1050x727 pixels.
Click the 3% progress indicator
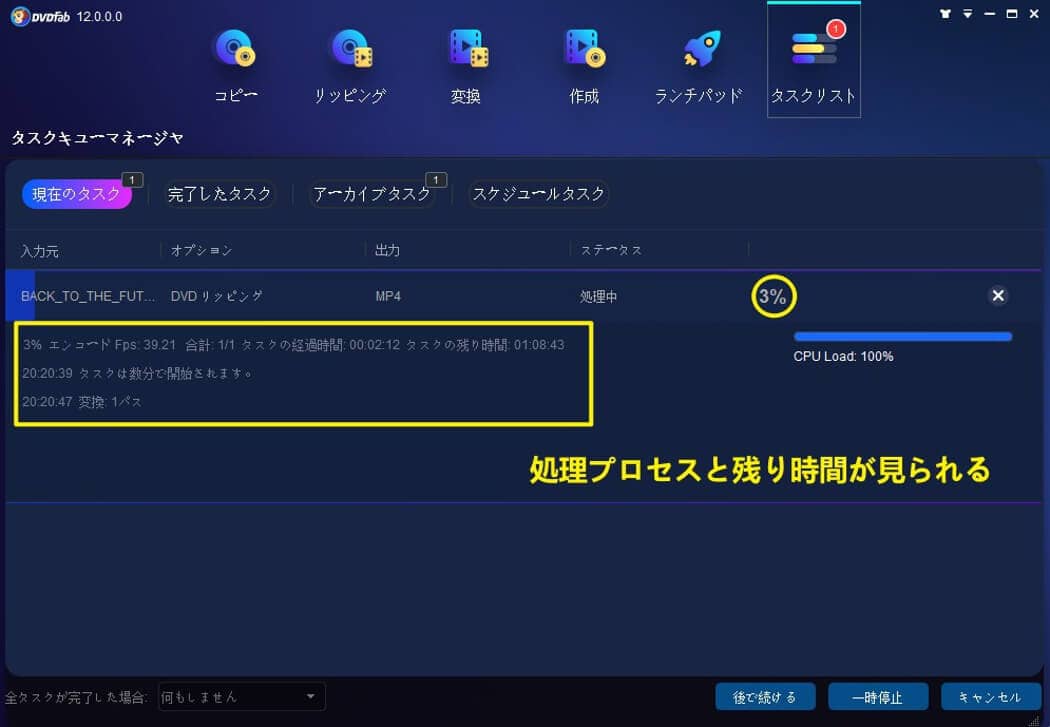pyautogui.click(x=773, y=296)
